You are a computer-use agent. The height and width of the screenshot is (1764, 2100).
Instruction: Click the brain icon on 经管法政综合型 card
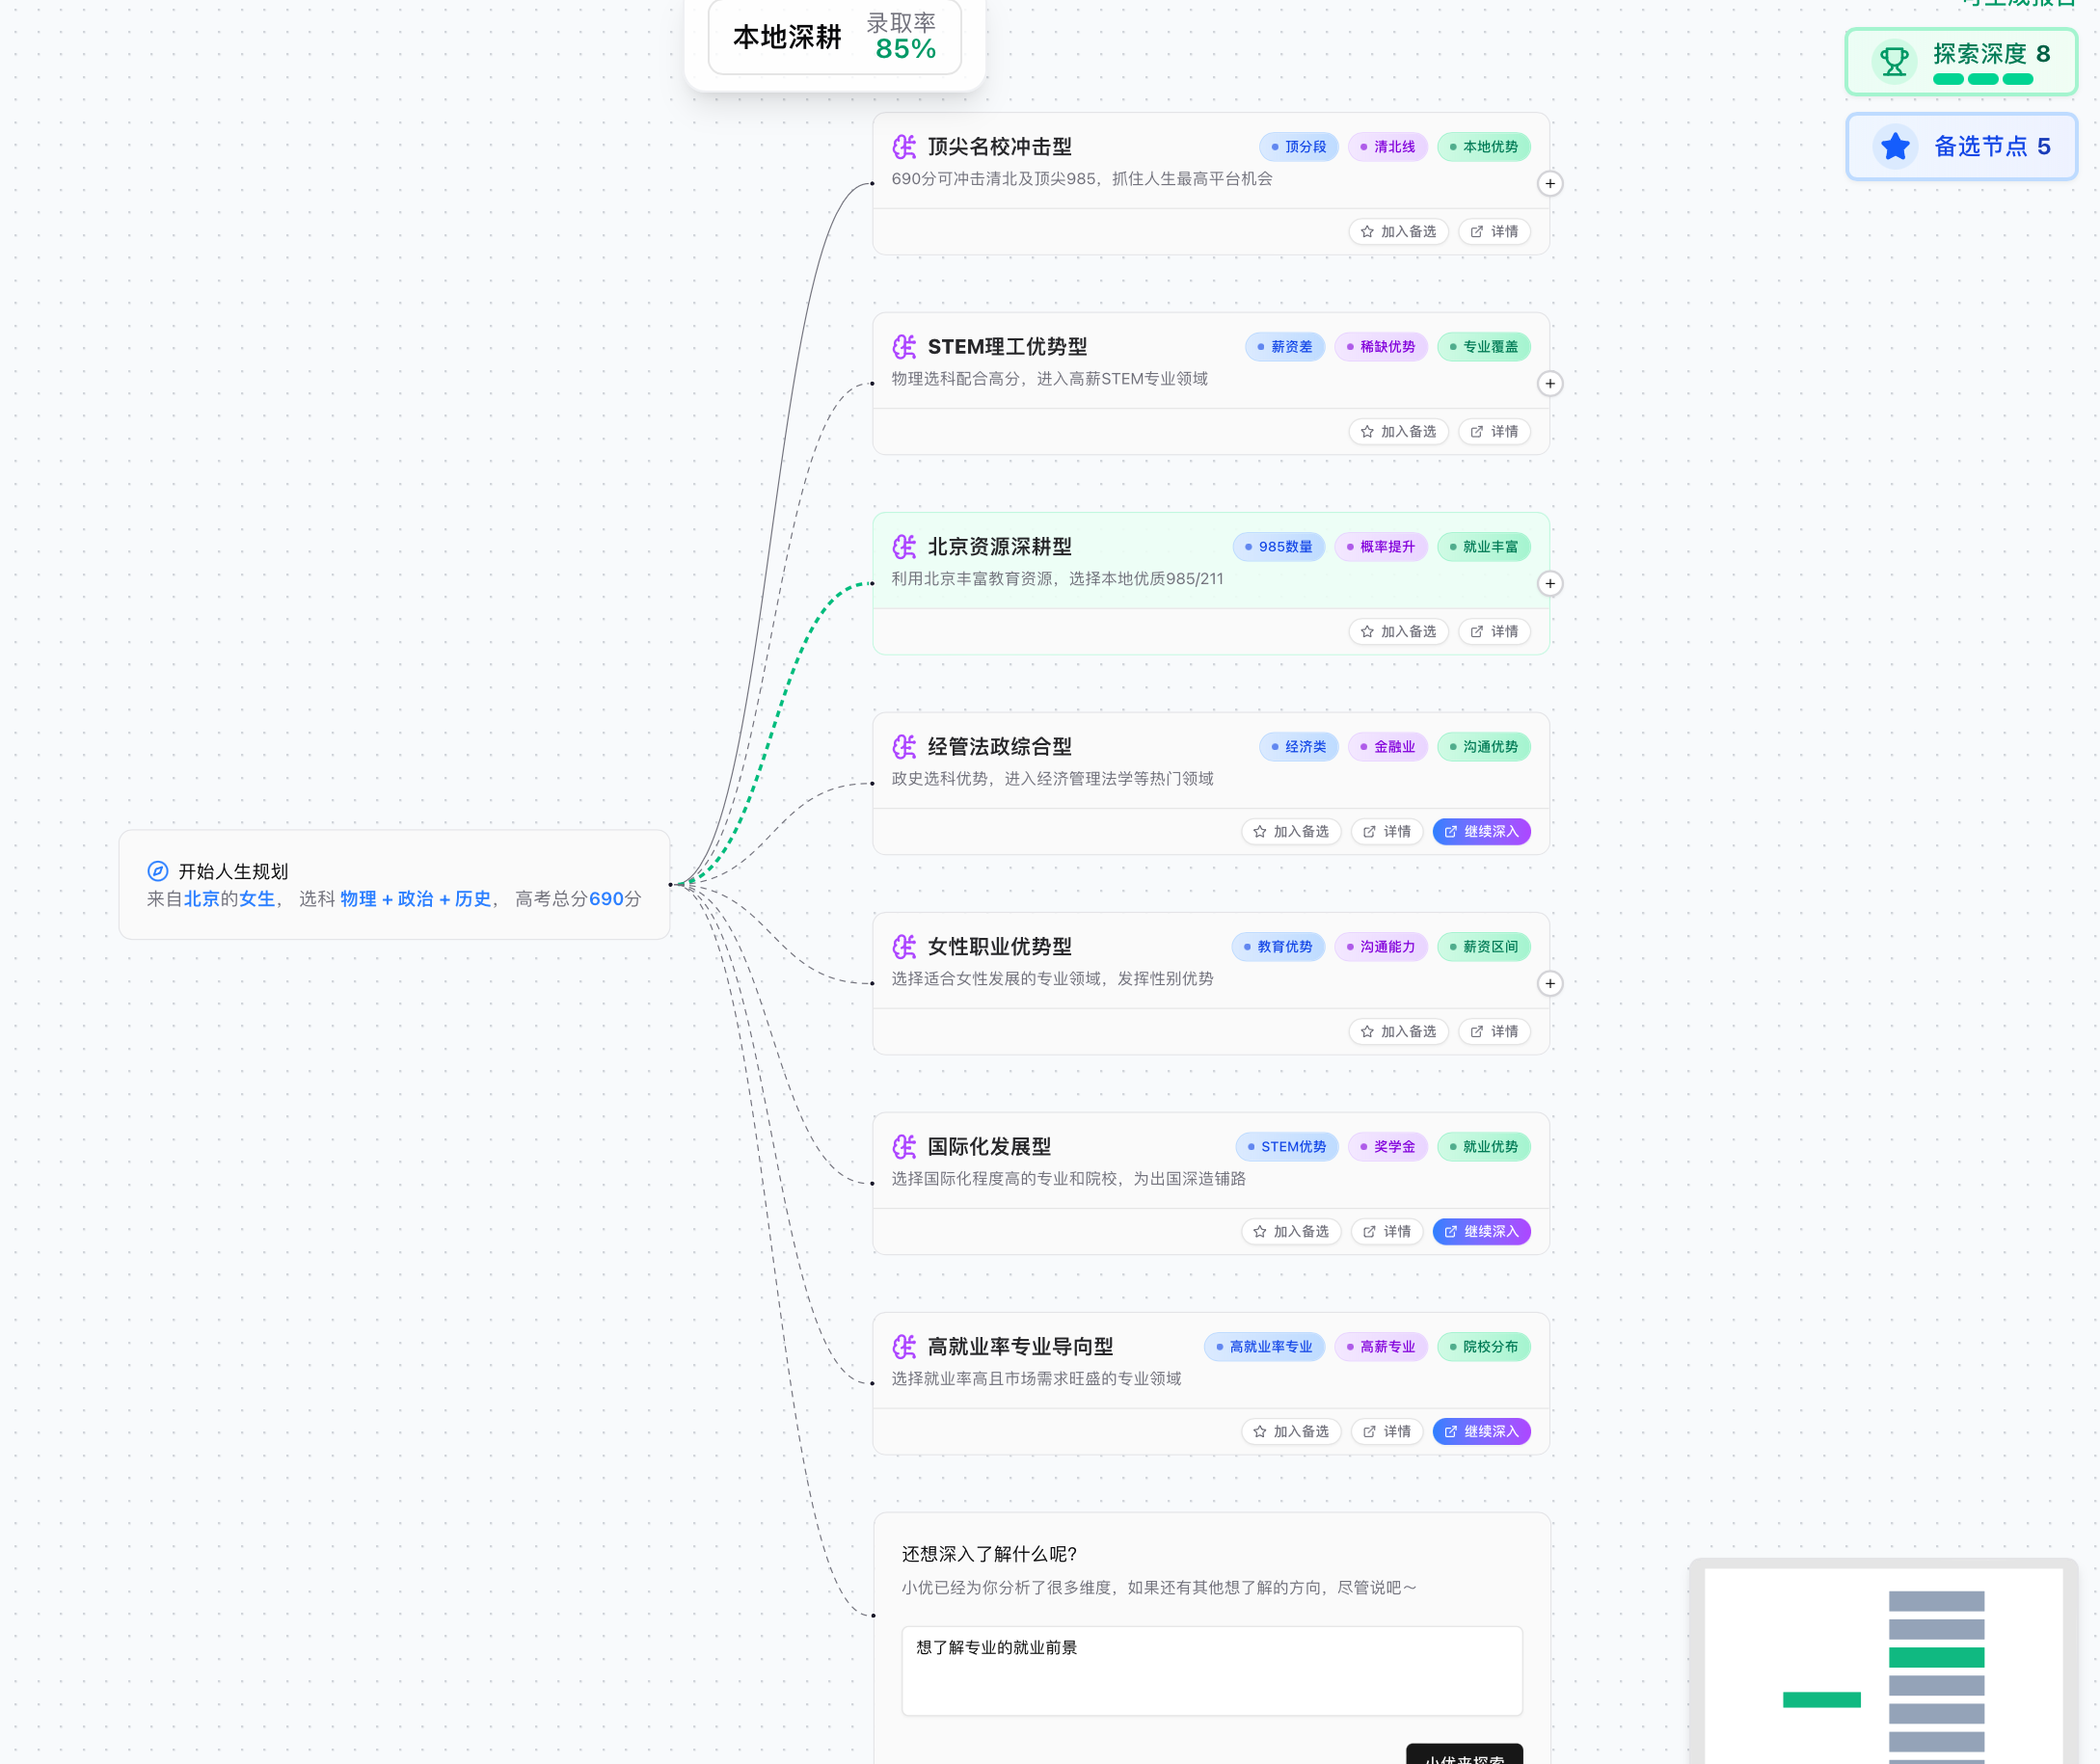pos(904,747)
